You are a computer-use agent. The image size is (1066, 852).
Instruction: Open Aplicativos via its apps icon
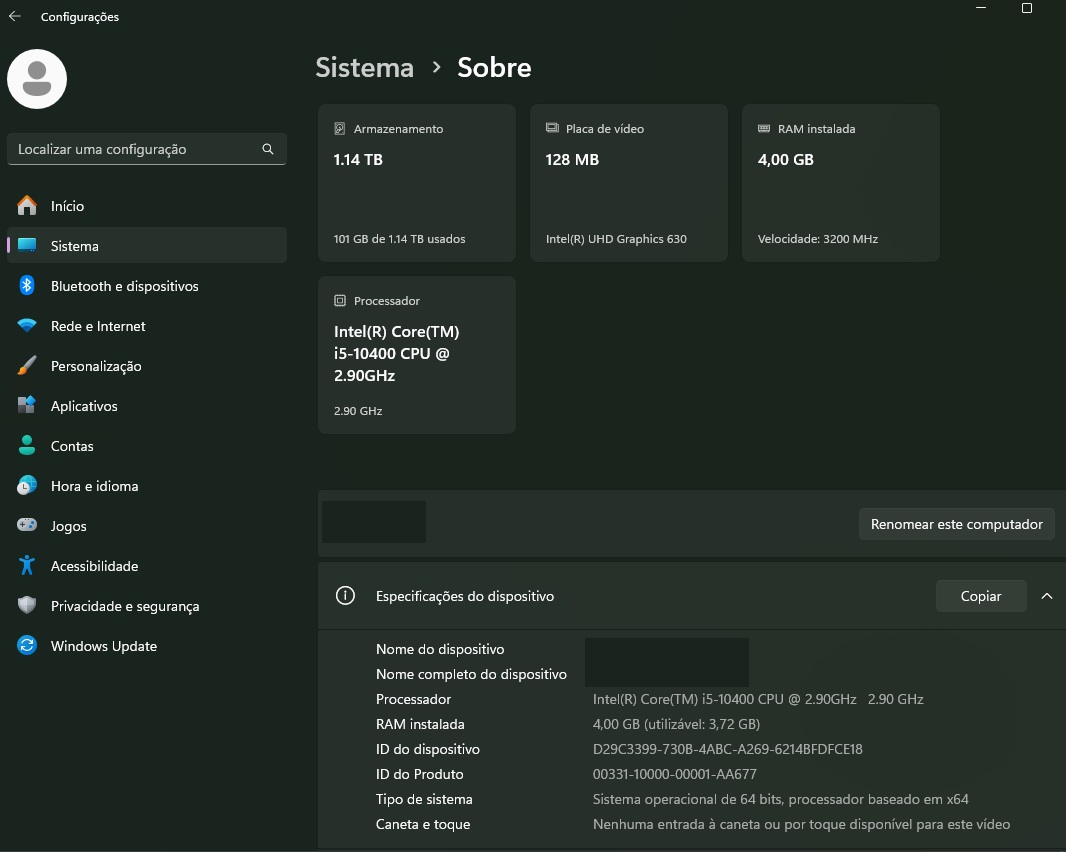(x=25, y=406)
